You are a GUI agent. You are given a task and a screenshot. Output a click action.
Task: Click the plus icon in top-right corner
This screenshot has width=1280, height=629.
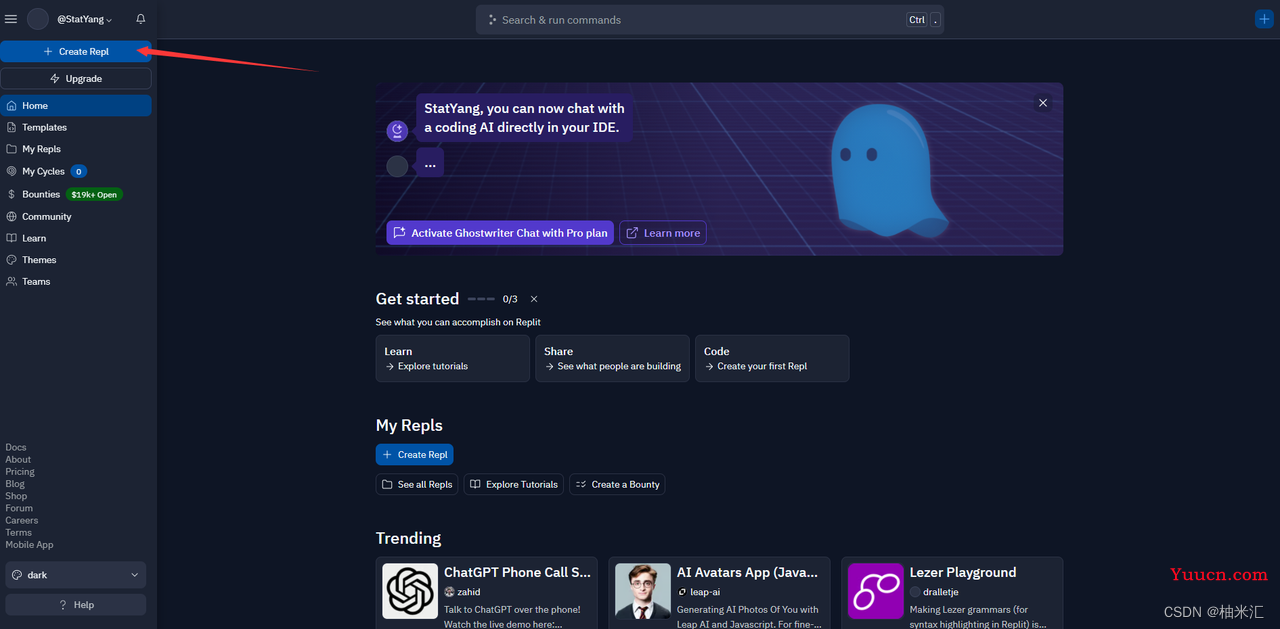[x=1264, y=19]
